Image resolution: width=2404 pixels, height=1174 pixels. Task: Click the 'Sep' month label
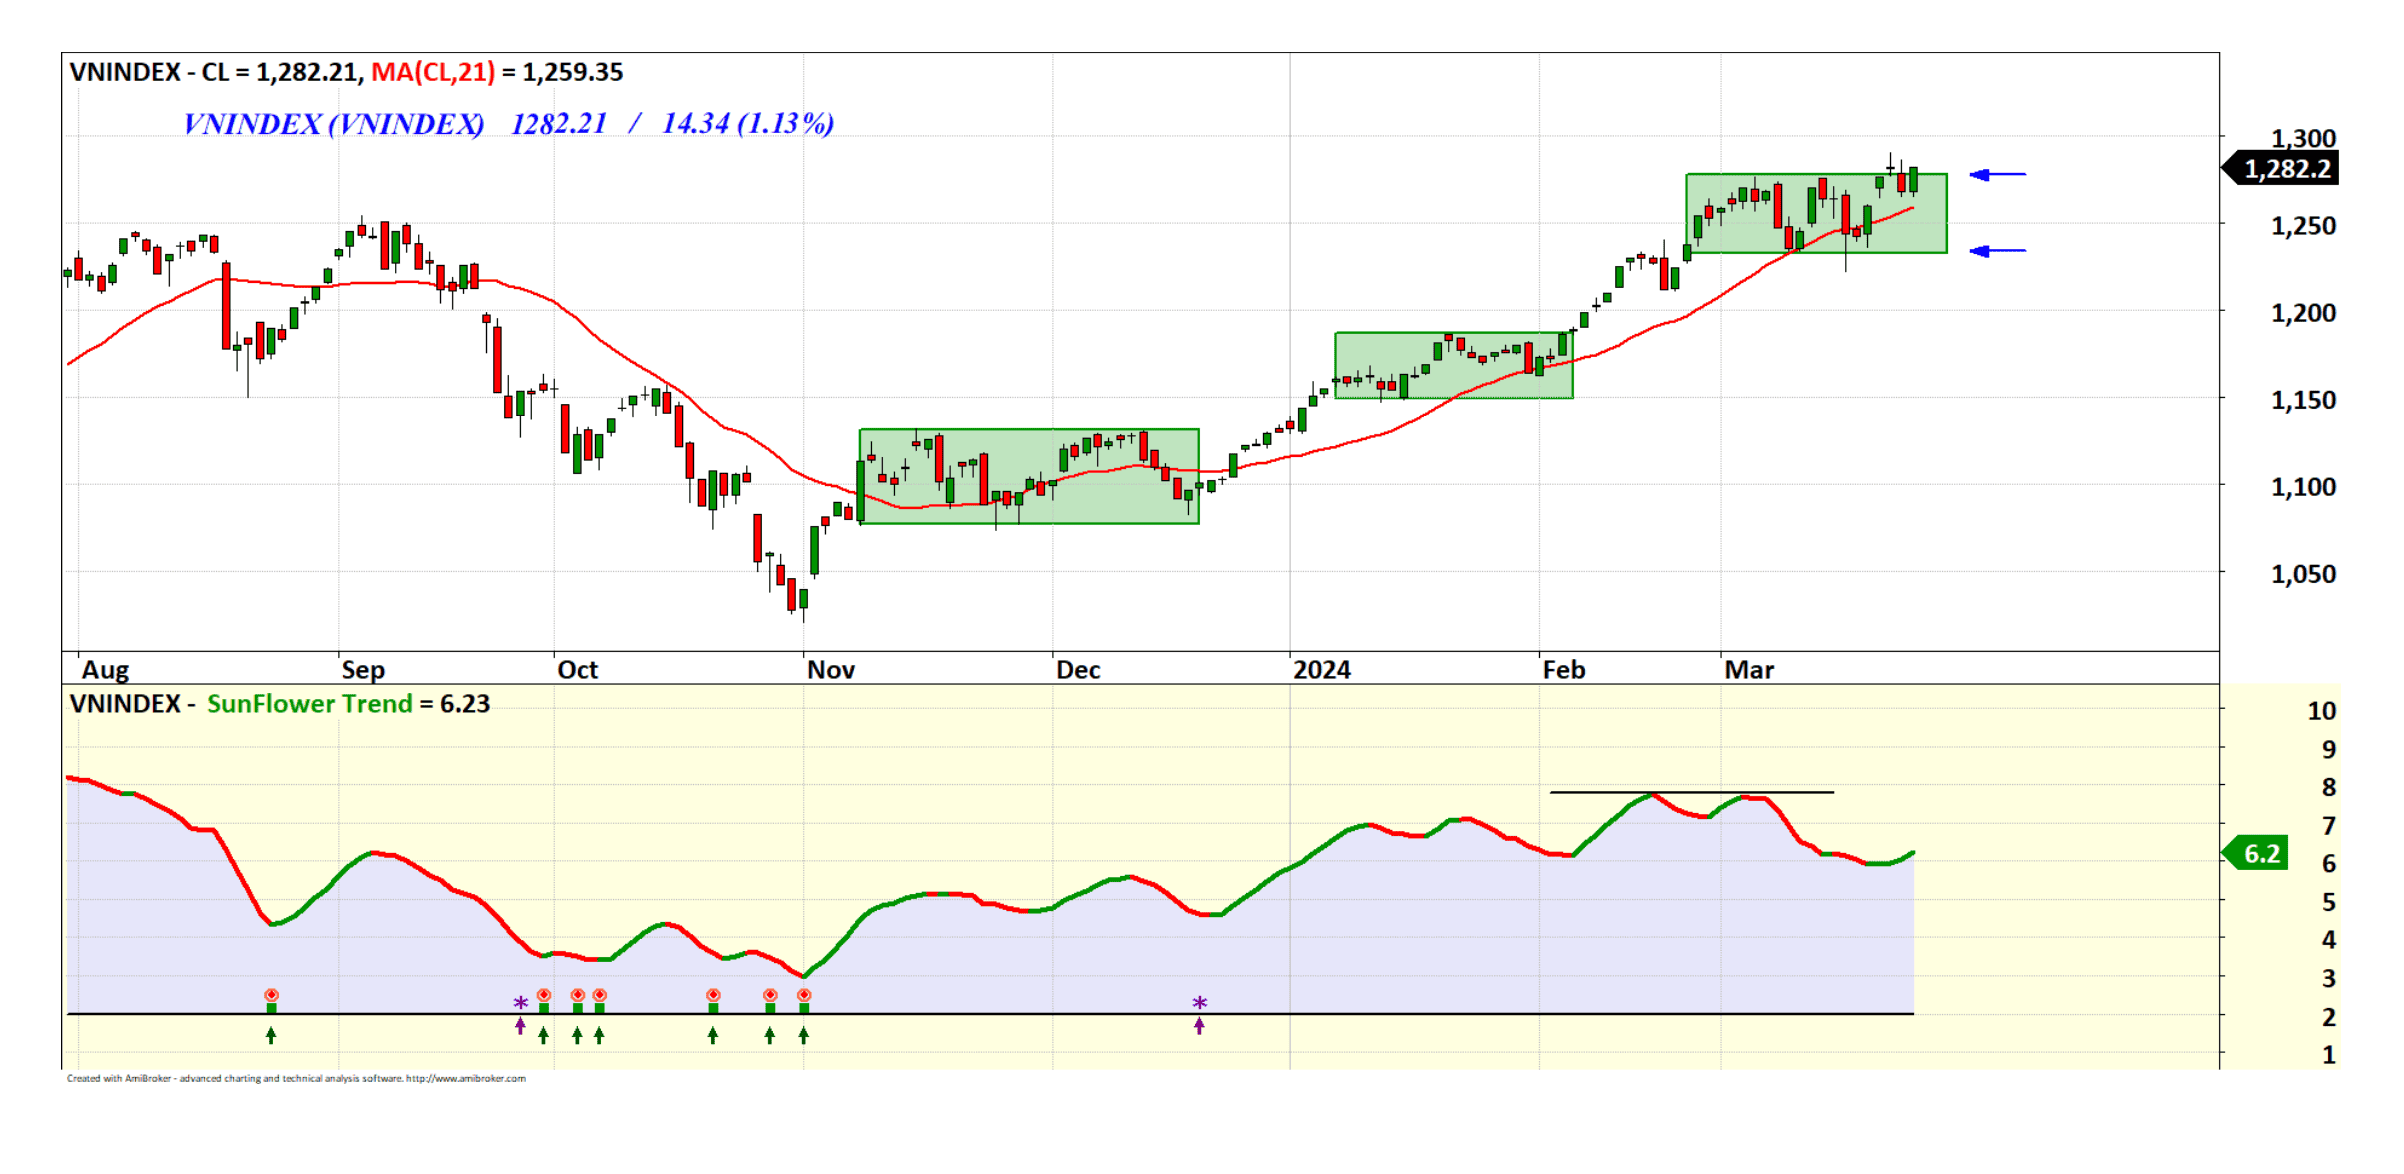click(363, 670)
